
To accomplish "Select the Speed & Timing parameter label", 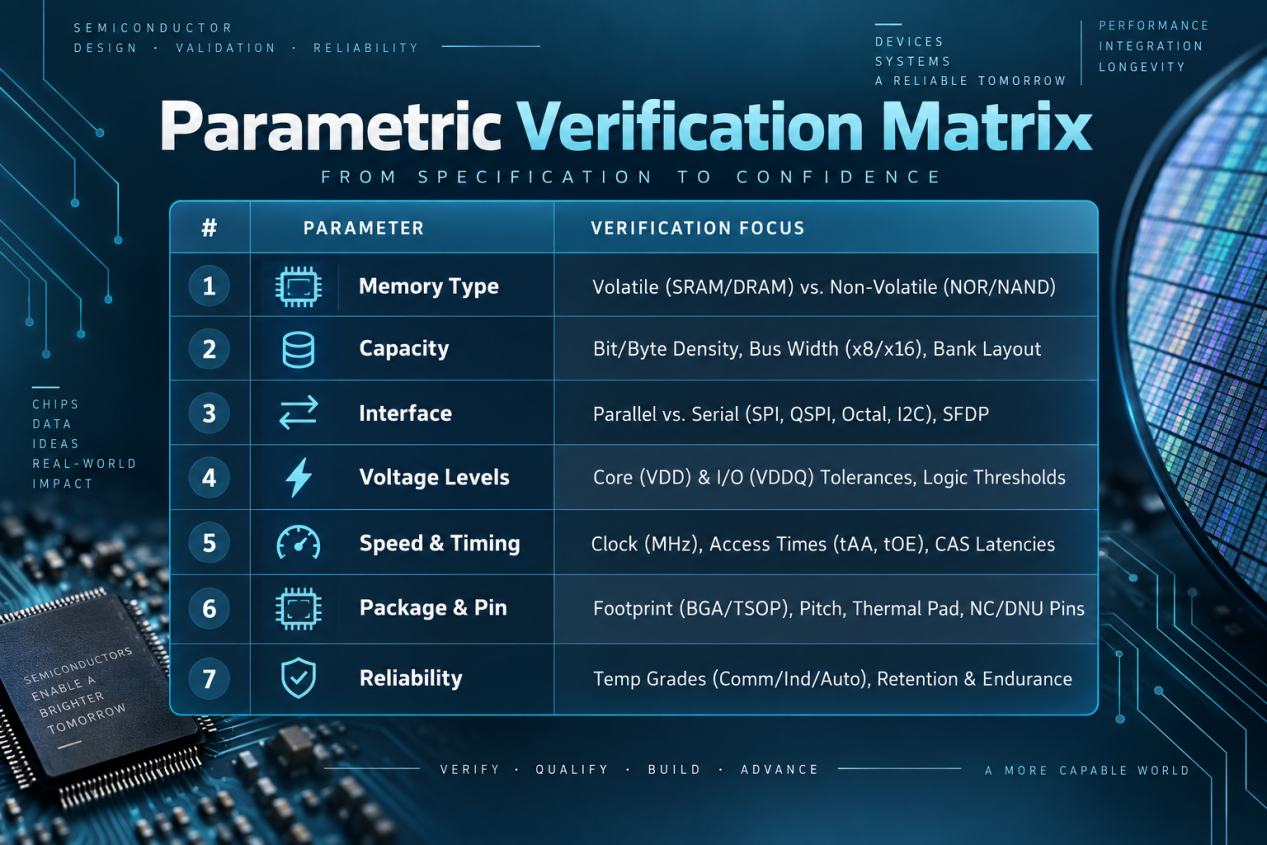I will coord(439,543).
